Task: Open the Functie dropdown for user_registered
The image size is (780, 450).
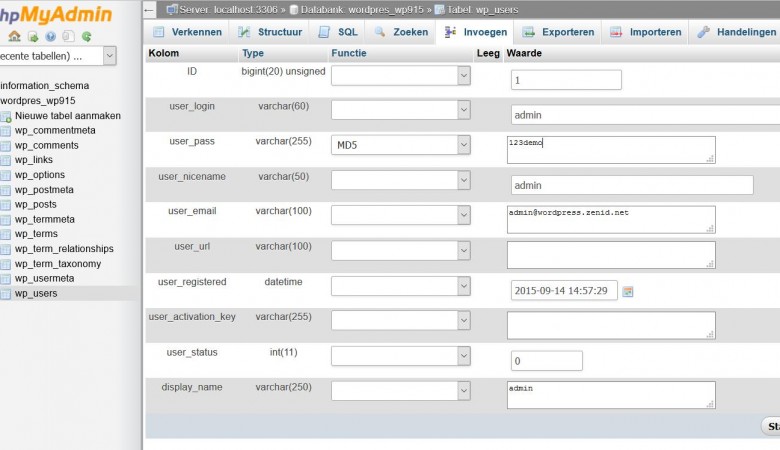Action: pos(401,286)
